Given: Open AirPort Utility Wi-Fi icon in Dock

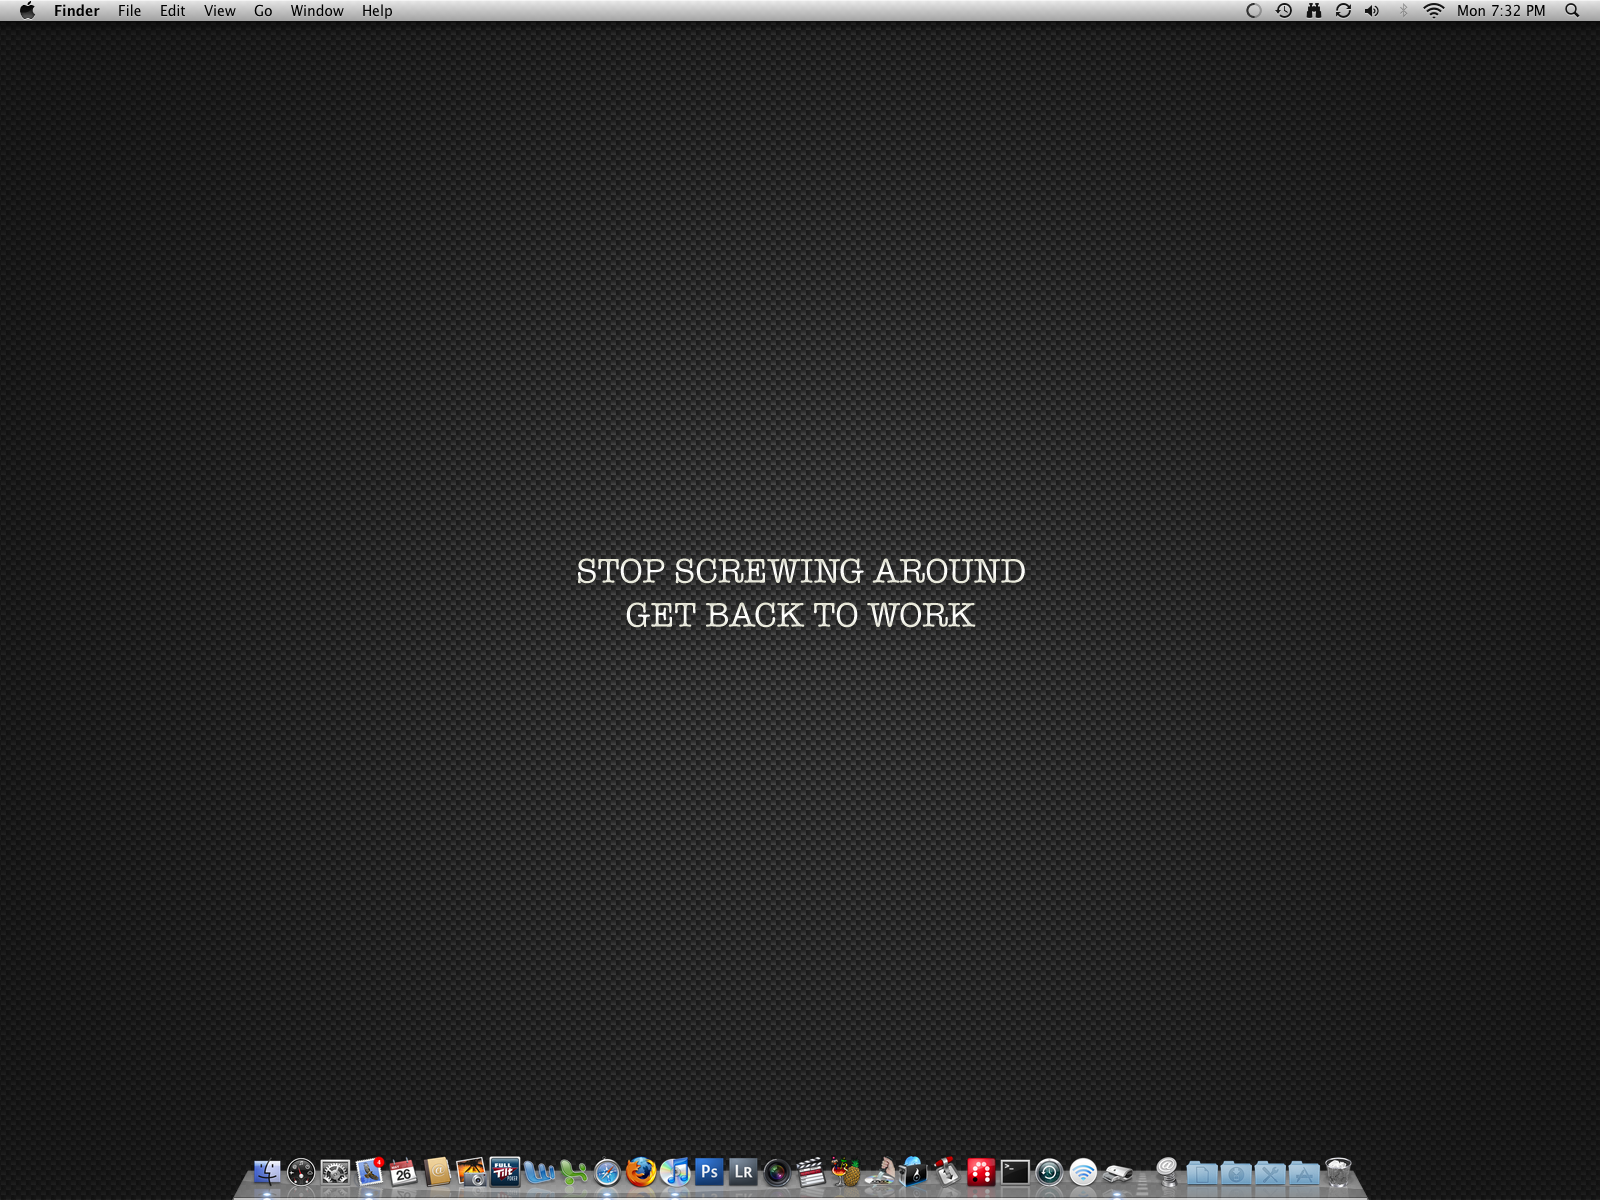Looking at the screenshot, I should [x=1083, y=1172].
